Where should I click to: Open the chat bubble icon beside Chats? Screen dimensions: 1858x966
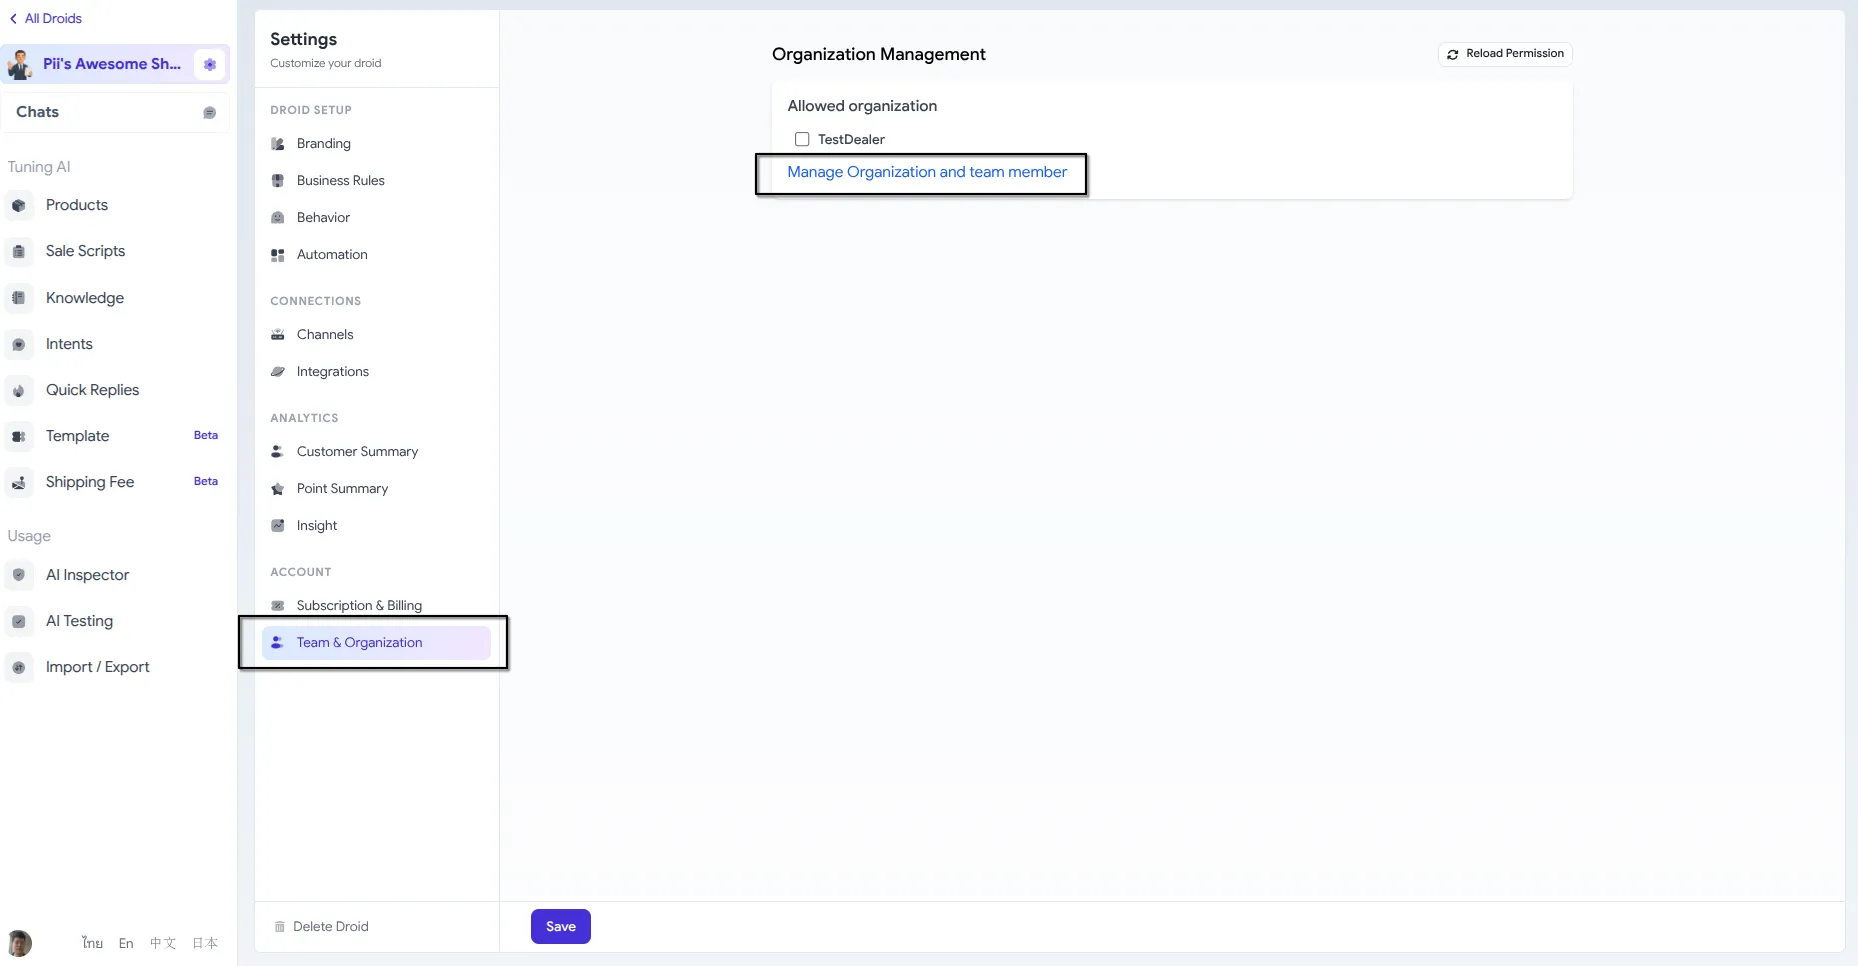tap(210, 112)
